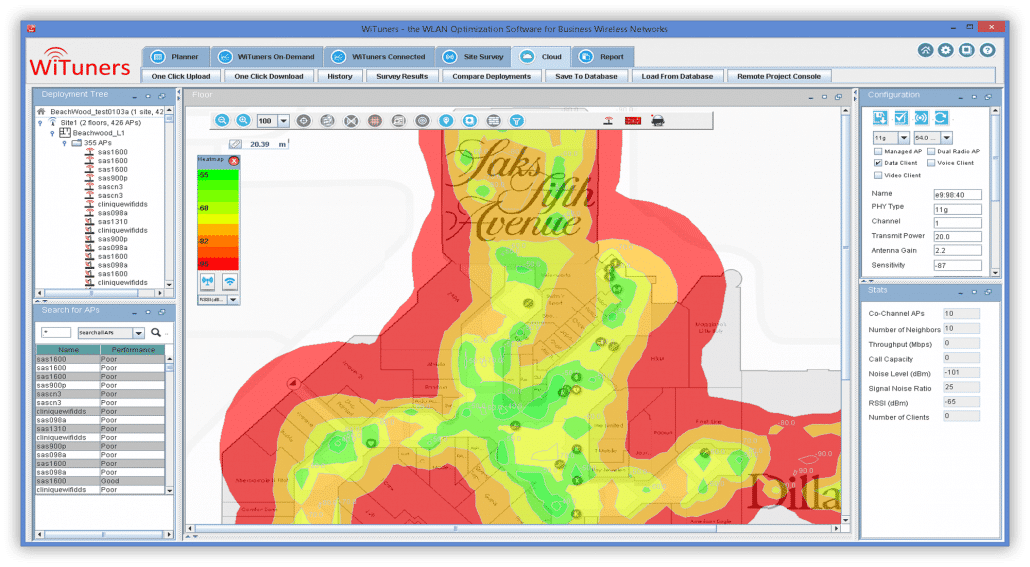Click the orange -82 color band in legend

(218, 242)
